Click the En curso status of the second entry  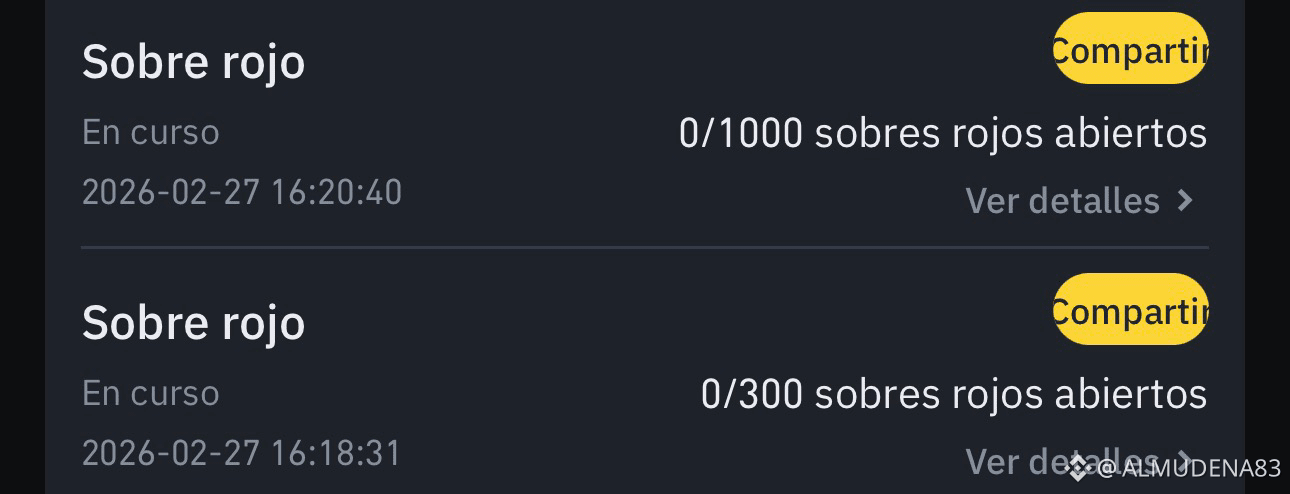[150, 393]
